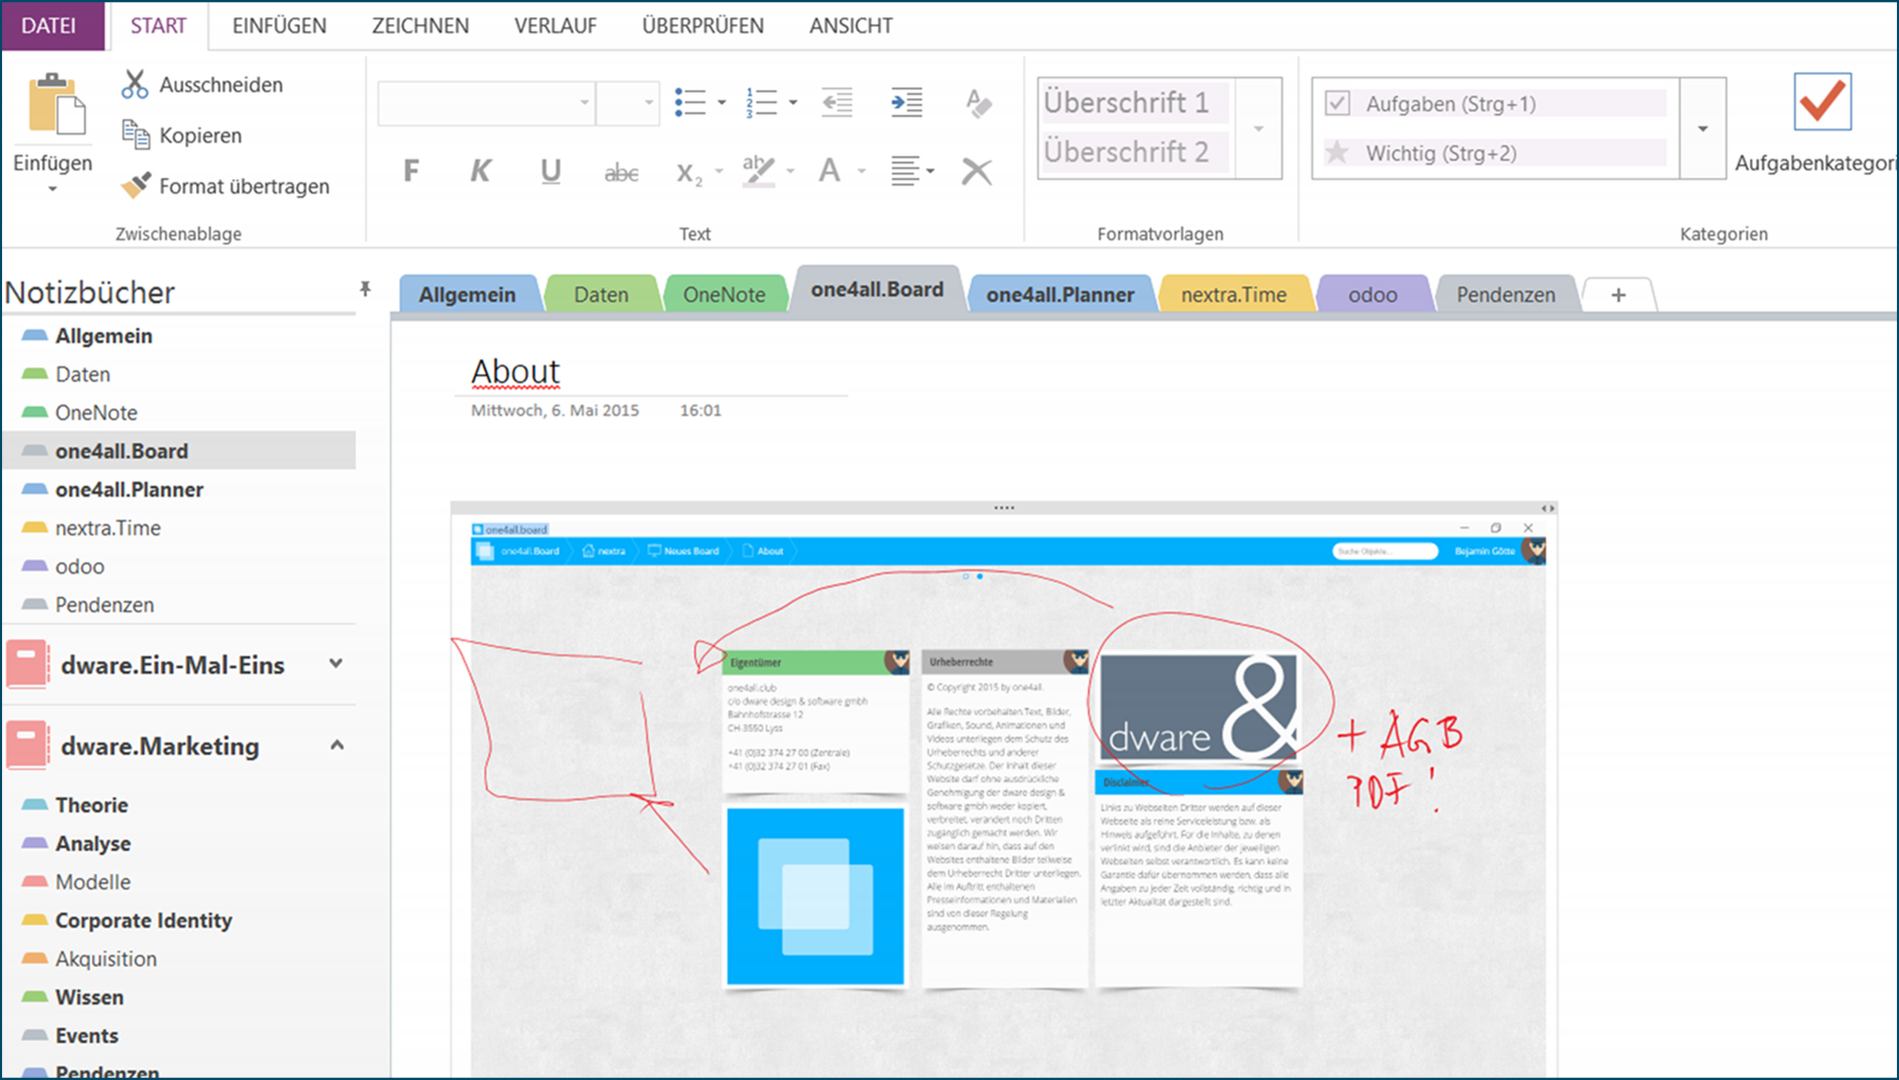Open the DATEI menu
The width and height of the screenshot is (1899, 1080).
49,26
